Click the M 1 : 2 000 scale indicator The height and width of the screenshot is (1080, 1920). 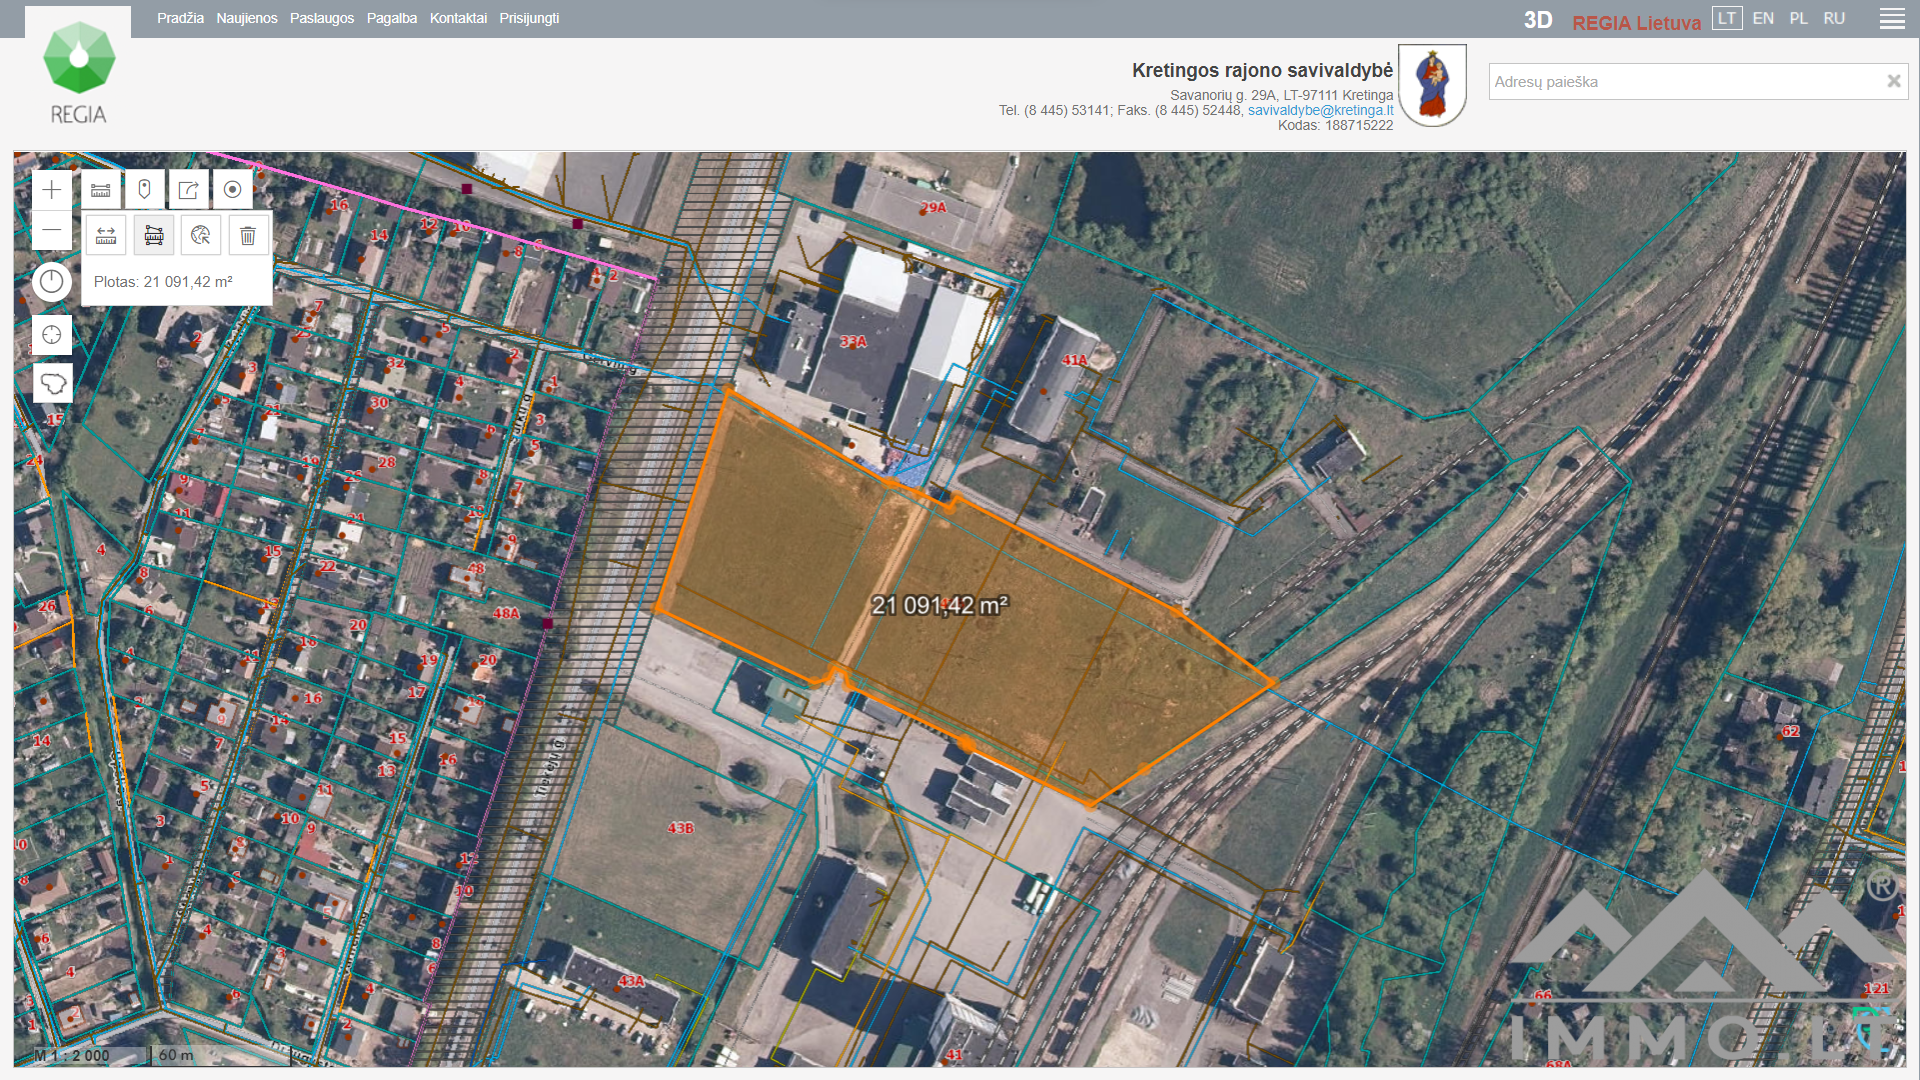click(x=72, y=1055)
